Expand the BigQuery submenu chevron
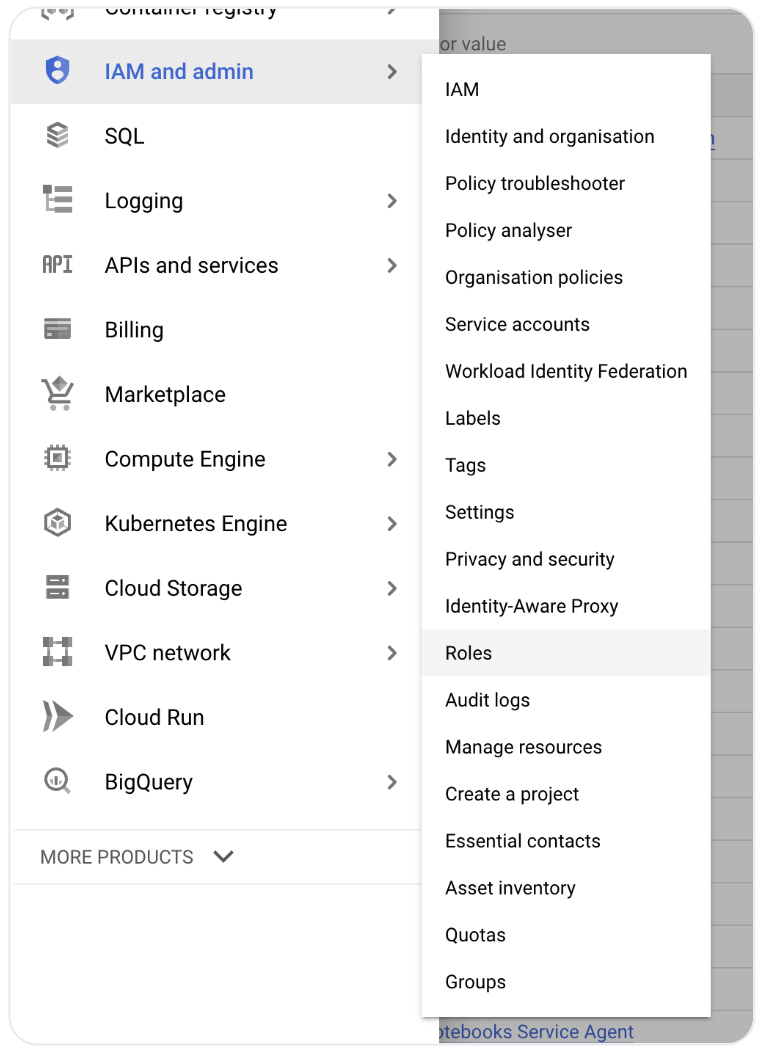This screenshot has height=1054, width=764. coord(392,782)
